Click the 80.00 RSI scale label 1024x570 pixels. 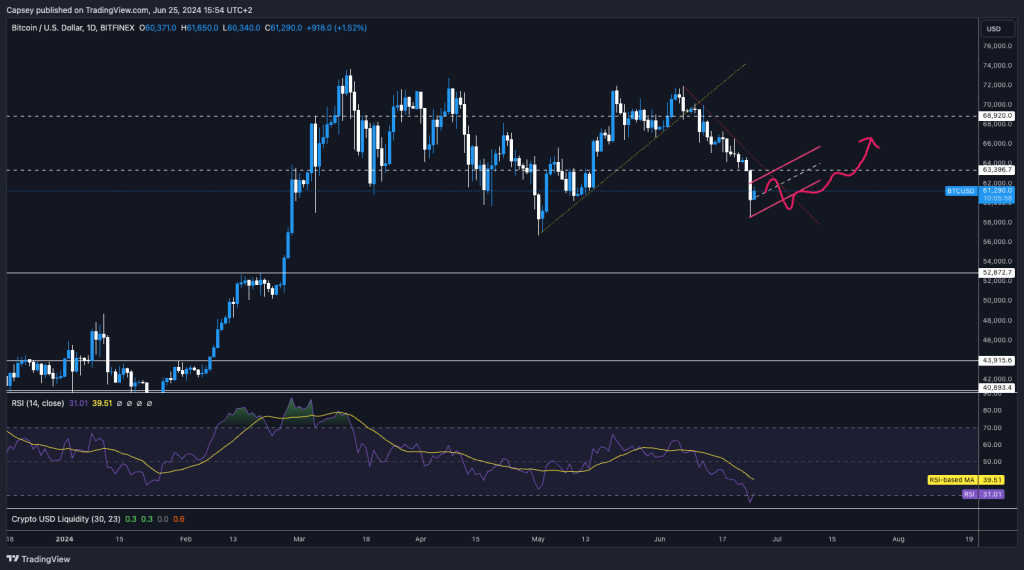pyautogui.click(x=993, y=411)
